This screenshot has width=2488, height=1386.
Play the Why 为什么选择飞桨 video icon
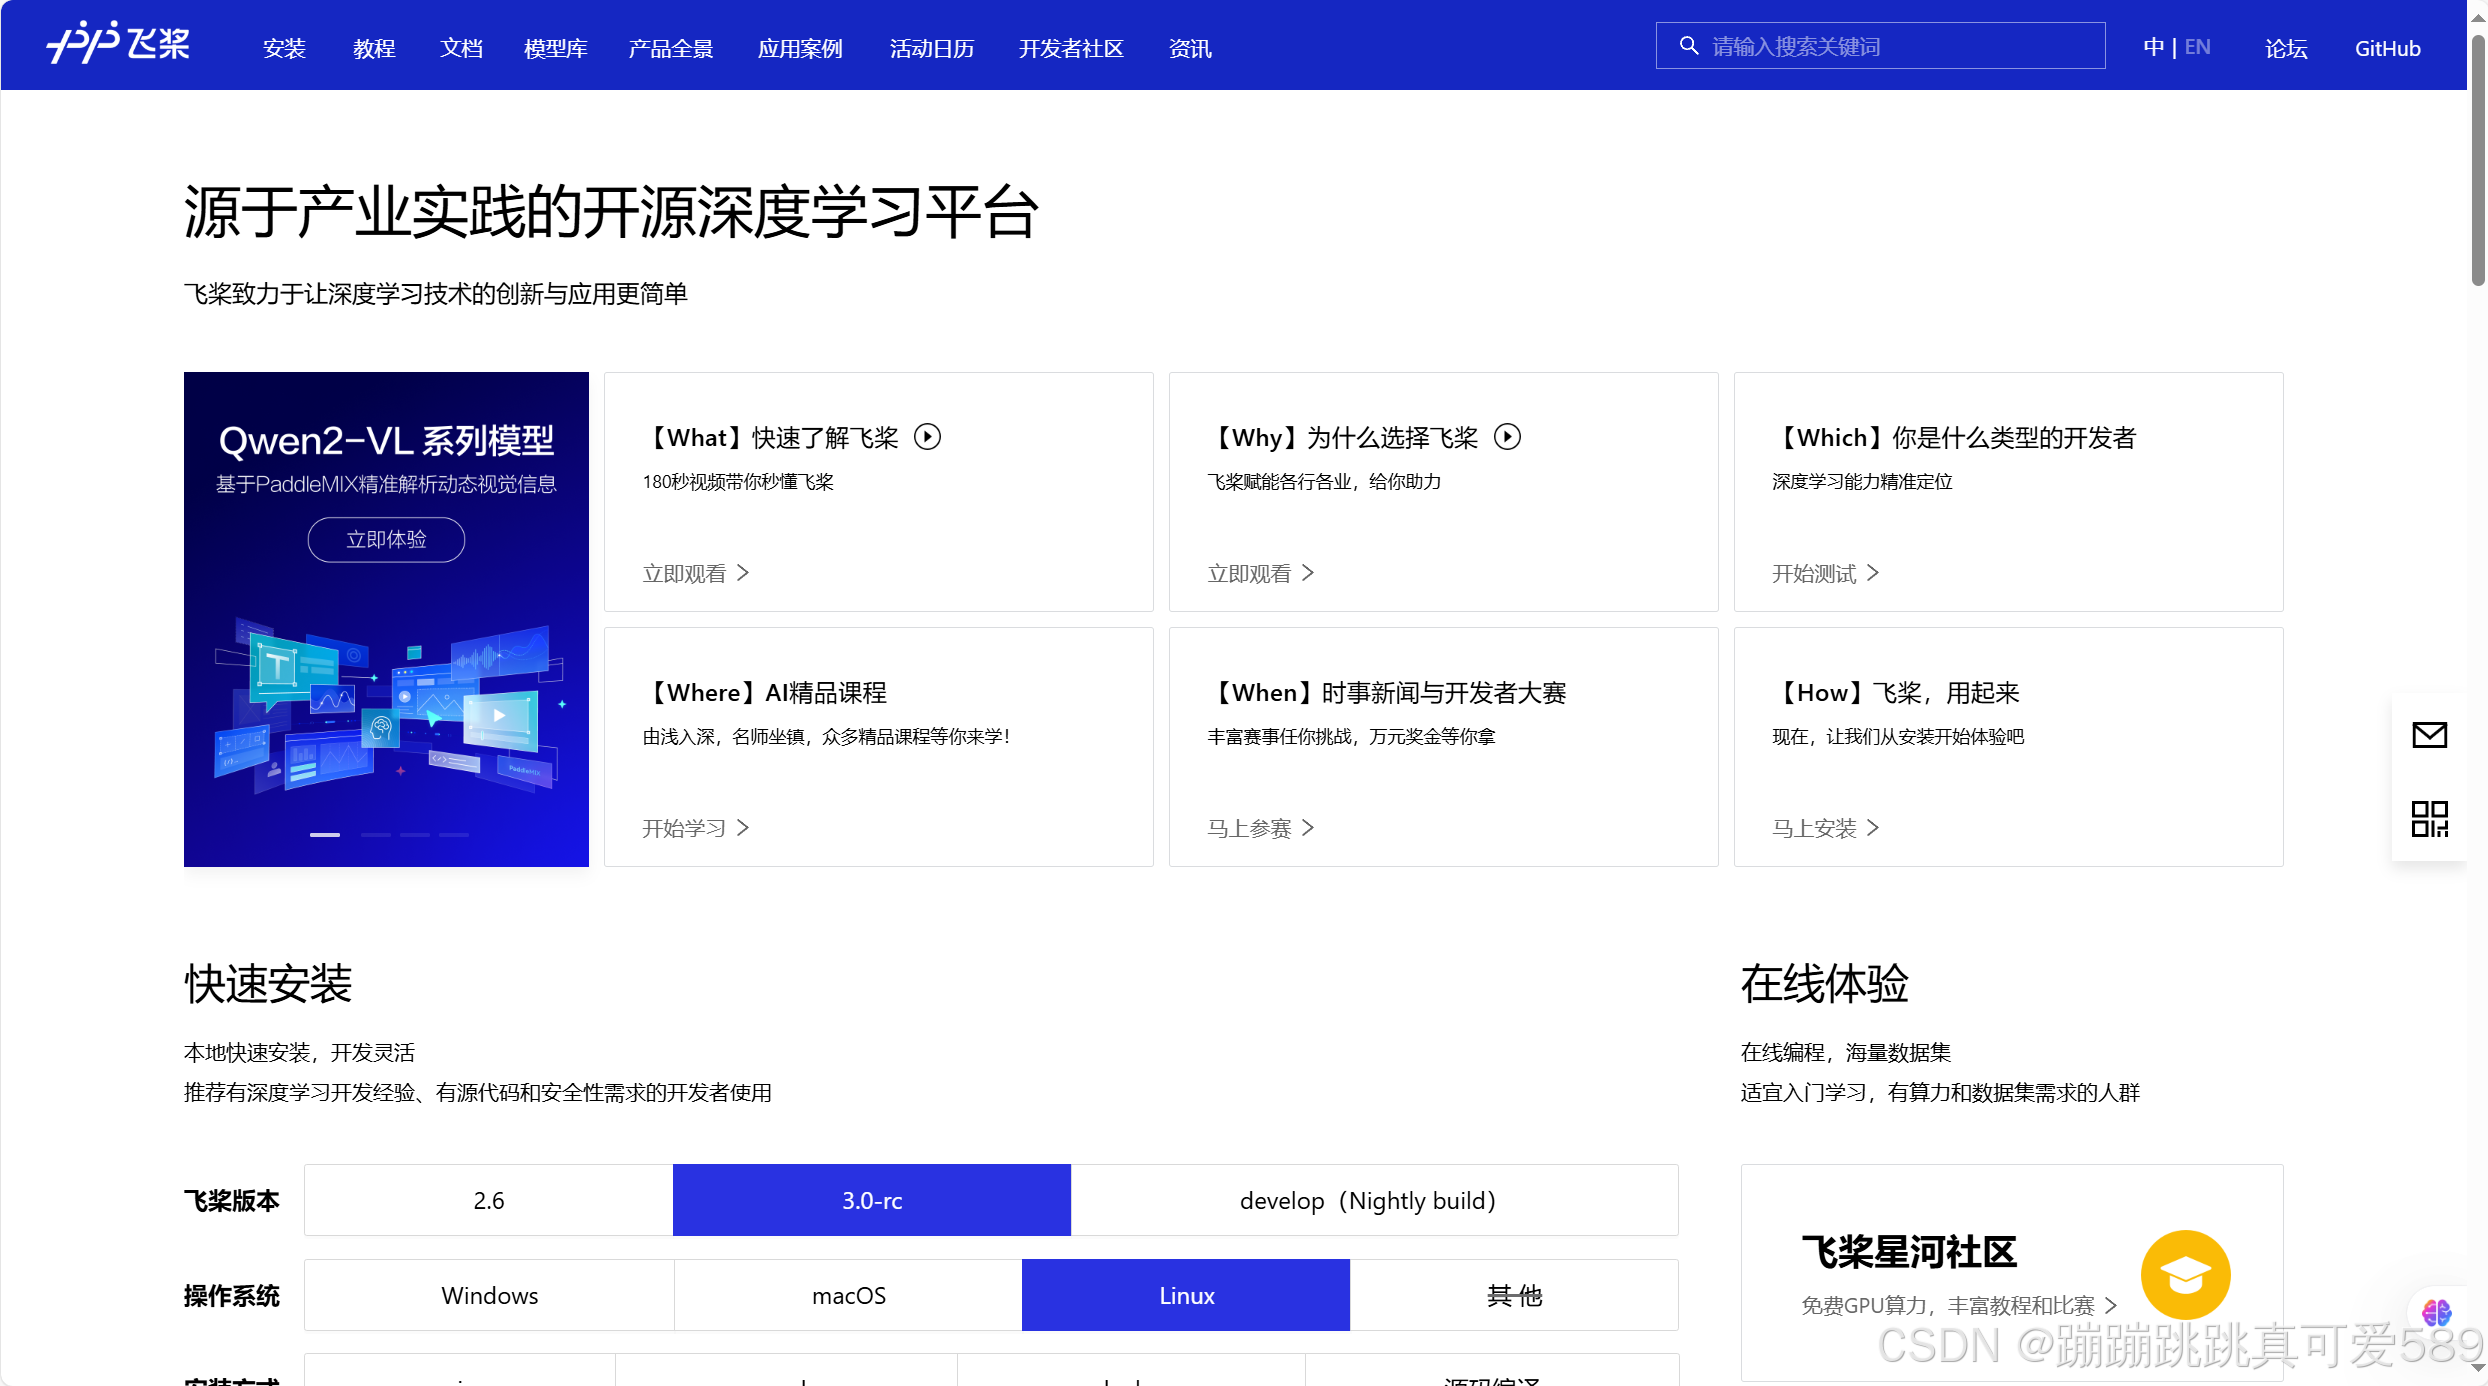(1507, 437)
